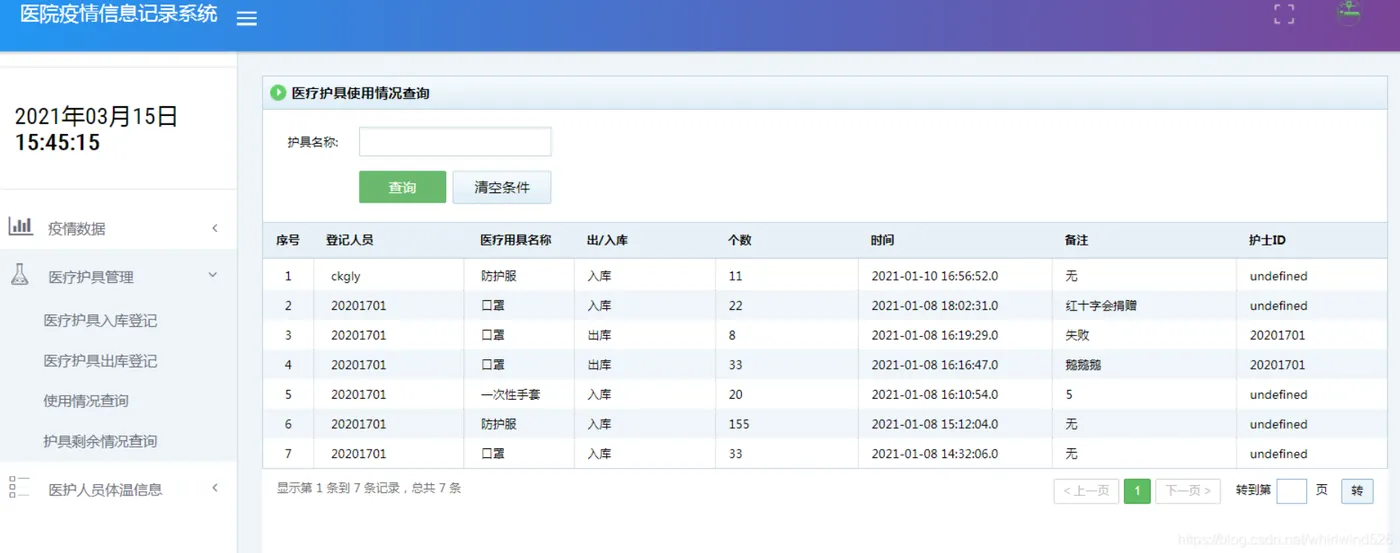Click the 医疗用具名称 column header
The width and height of the screenshot is (1400, 553).
(x=516, y=240)
